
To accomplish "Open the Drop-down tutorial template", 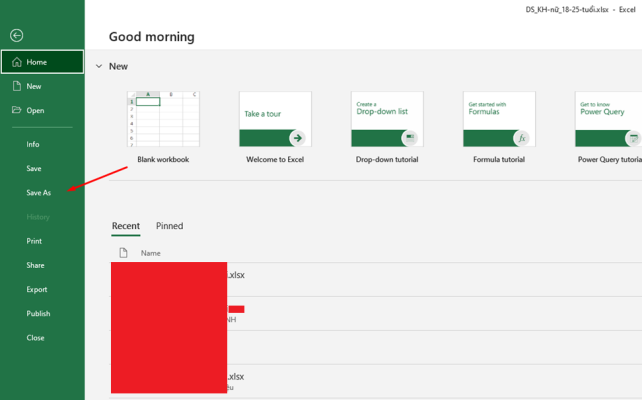I will (x=387, y=119).
